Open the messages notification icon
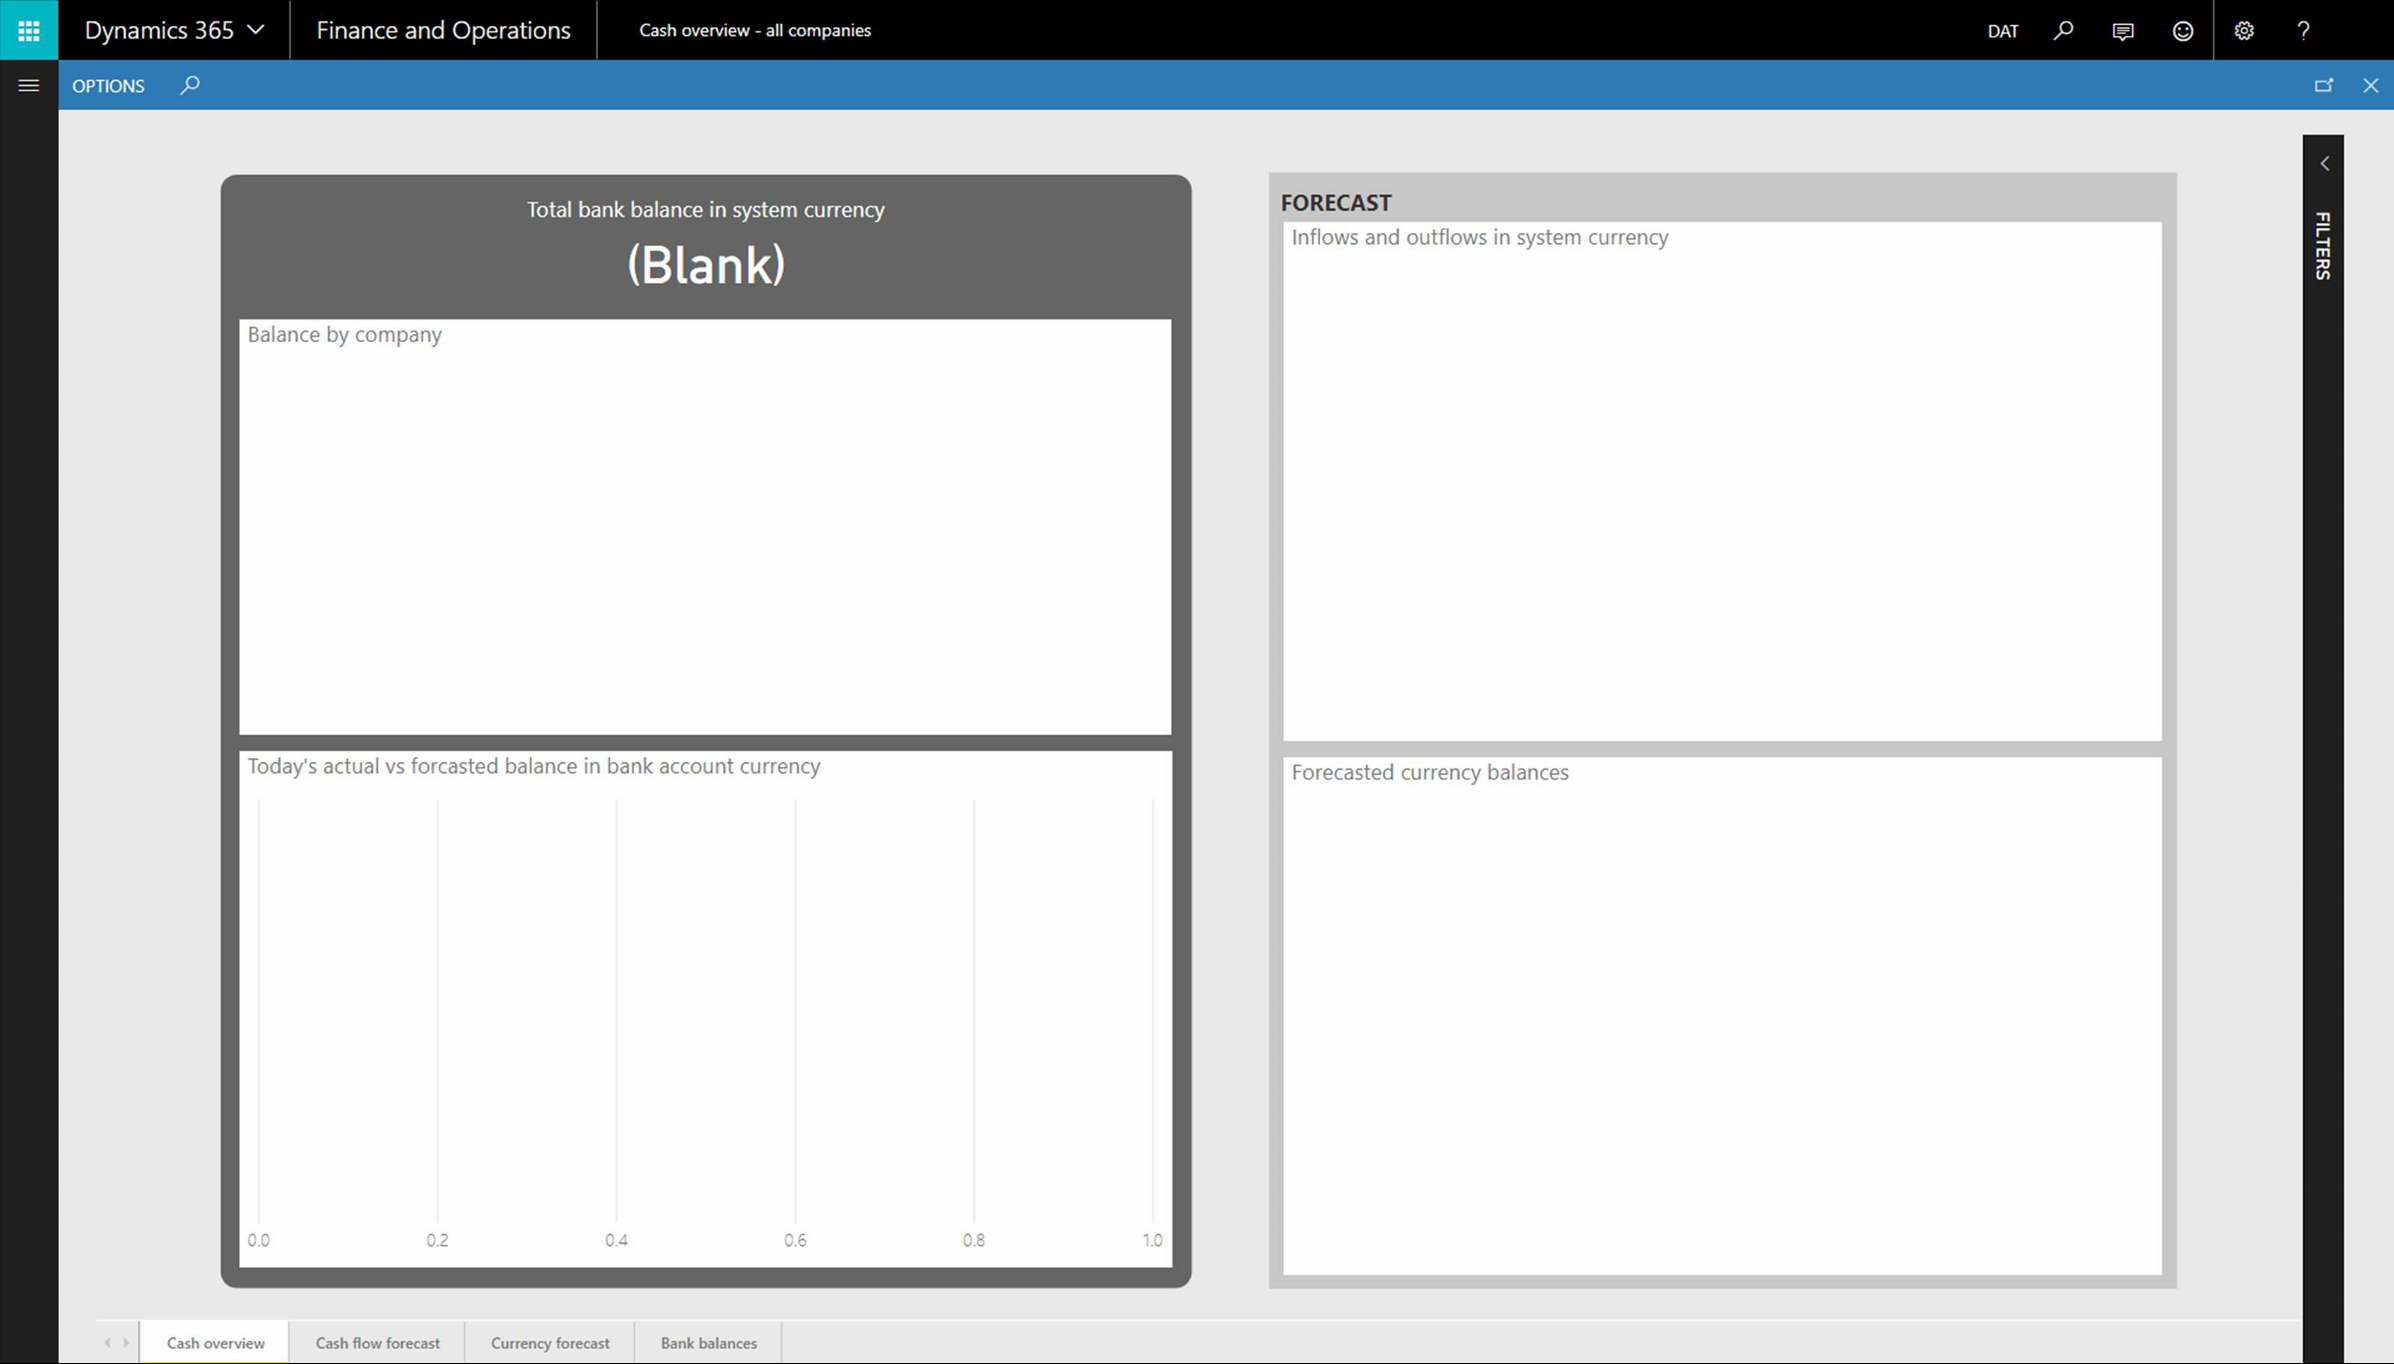 [x=2122, y=30]
